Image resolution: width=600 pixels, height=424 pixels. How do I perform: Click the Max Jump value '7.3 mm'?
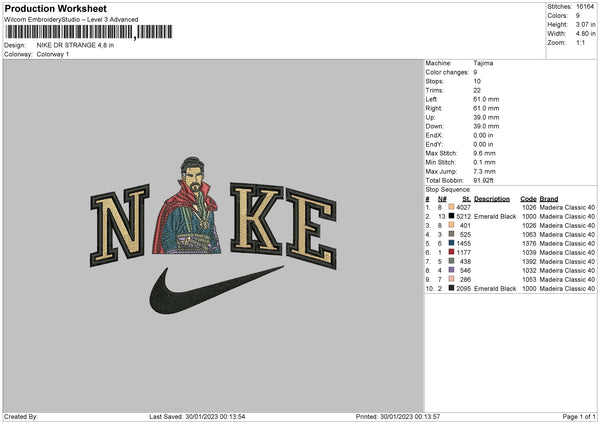point(484,171)
